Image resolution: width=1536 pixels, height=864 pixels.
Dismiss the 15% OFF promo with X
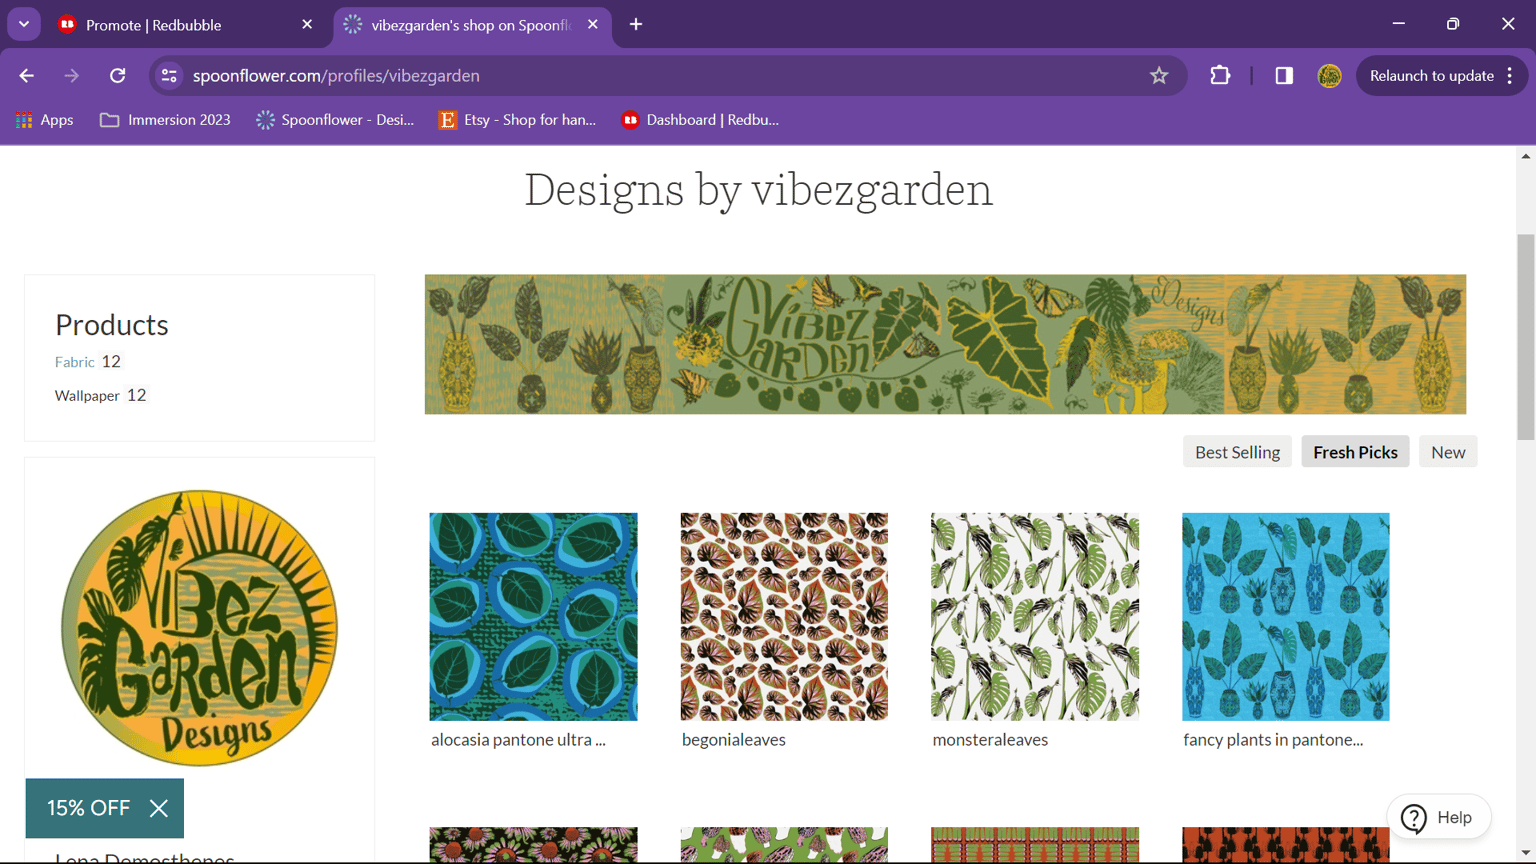click(x=158, y=808)
